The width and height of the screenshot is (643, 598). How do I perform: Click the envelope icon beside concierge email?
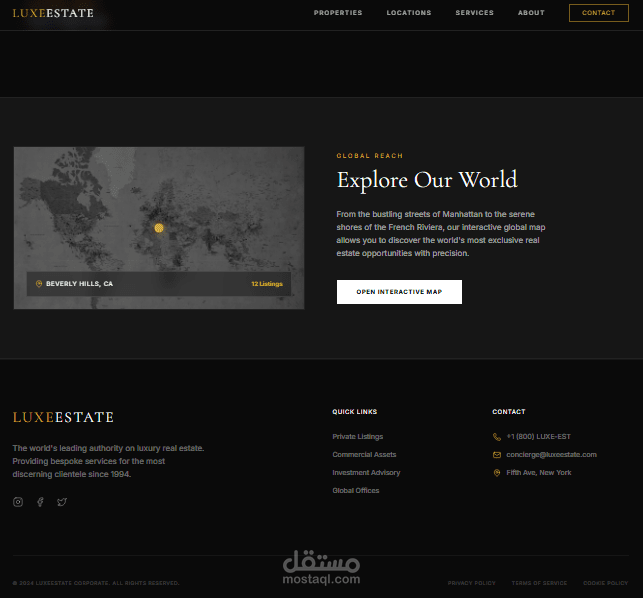pyautogui.click(x=497, y=455)
